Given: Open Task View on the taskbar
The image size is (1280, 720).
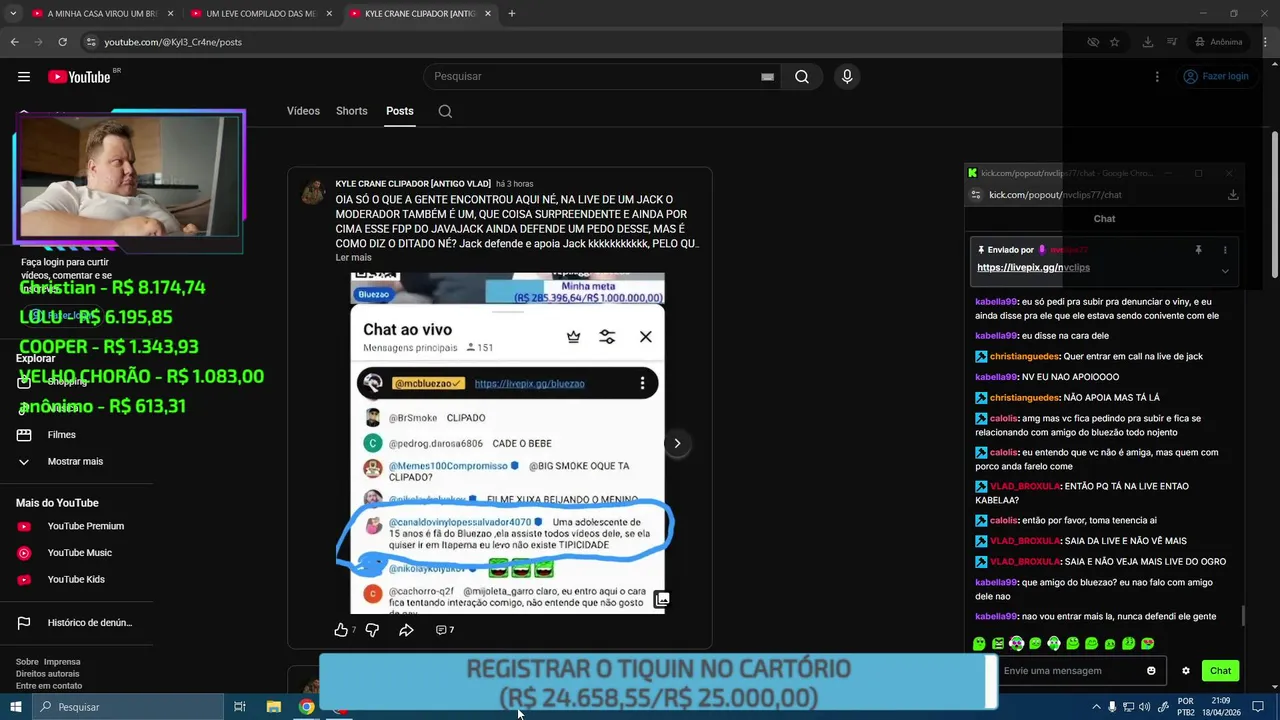Looking at the screenshot, I should (240, 707).
